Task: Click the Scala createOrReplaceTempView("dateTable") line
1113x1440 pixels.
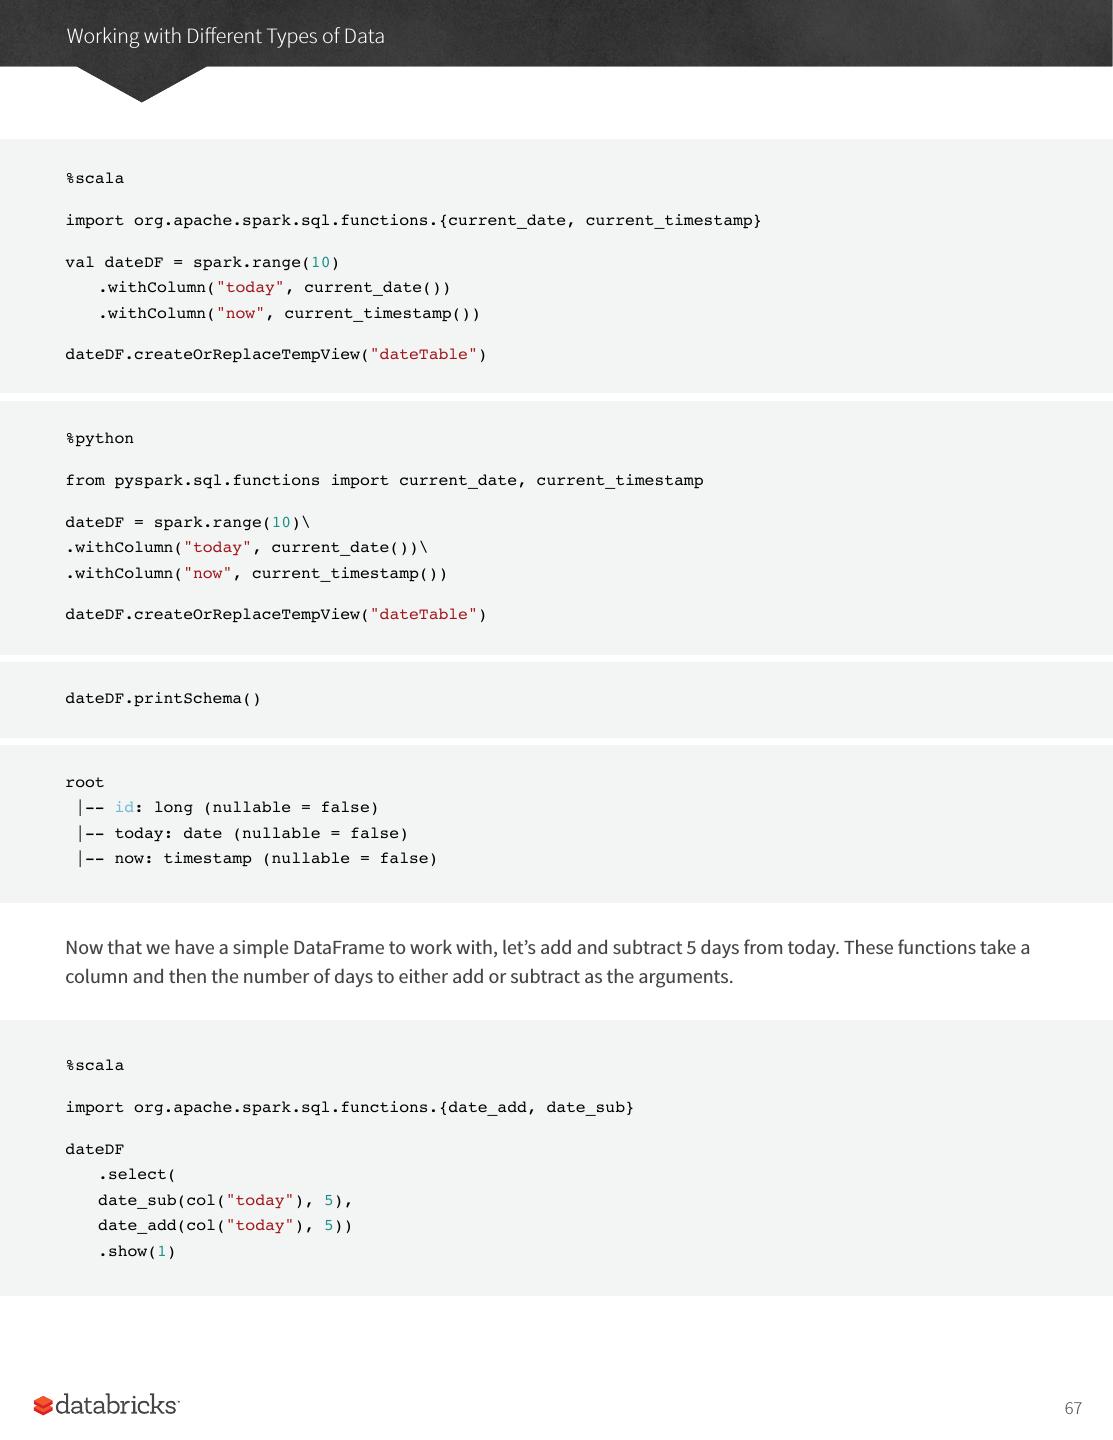Action: (275, 355)
